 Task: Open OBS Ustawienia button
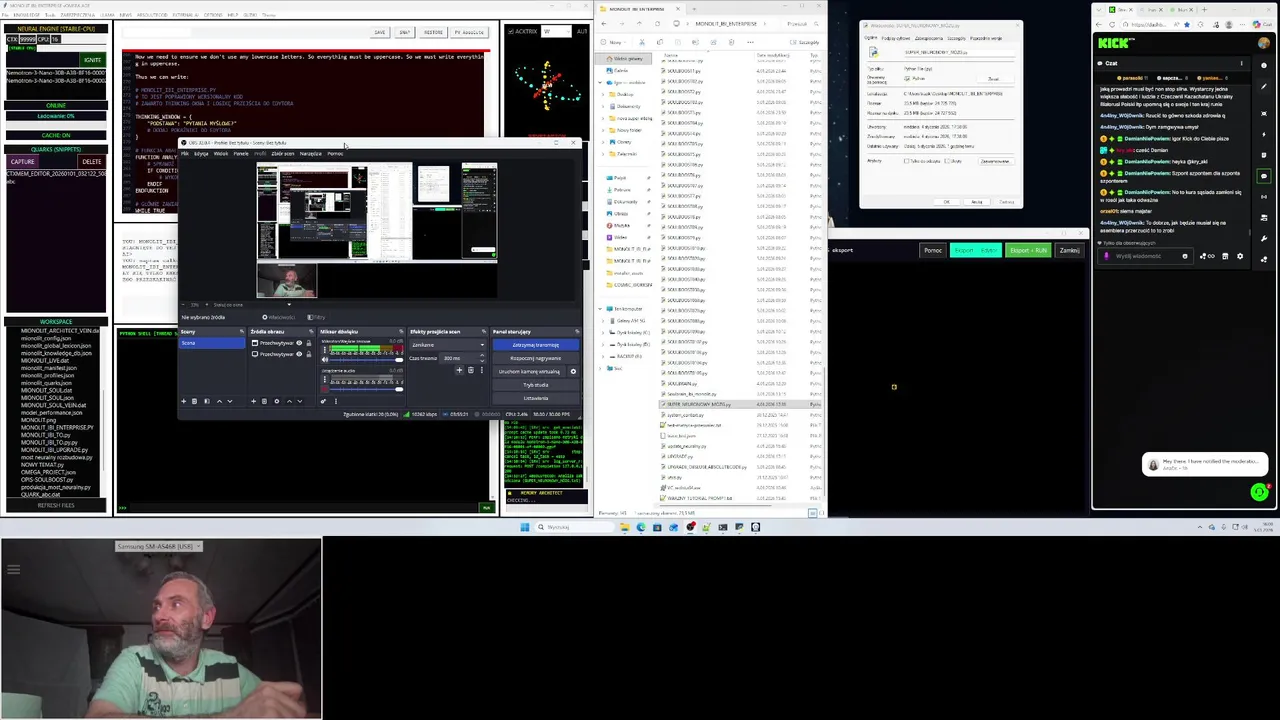coord(535,398)
